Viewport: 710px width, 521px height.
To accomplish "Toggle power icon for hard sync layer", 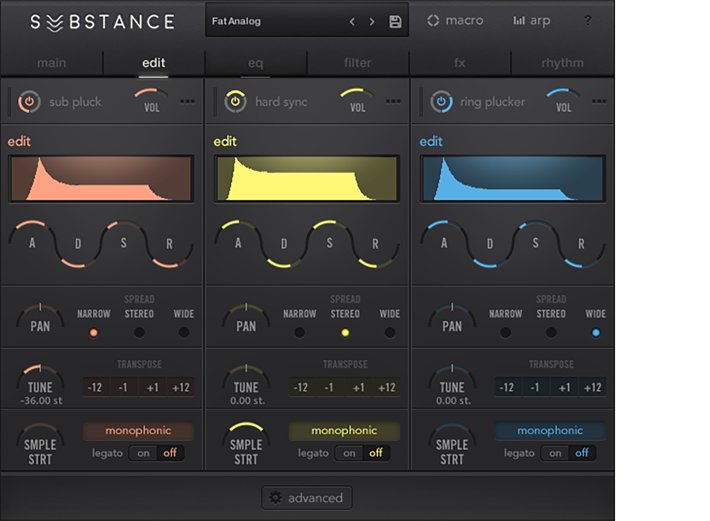I will 235,101.
